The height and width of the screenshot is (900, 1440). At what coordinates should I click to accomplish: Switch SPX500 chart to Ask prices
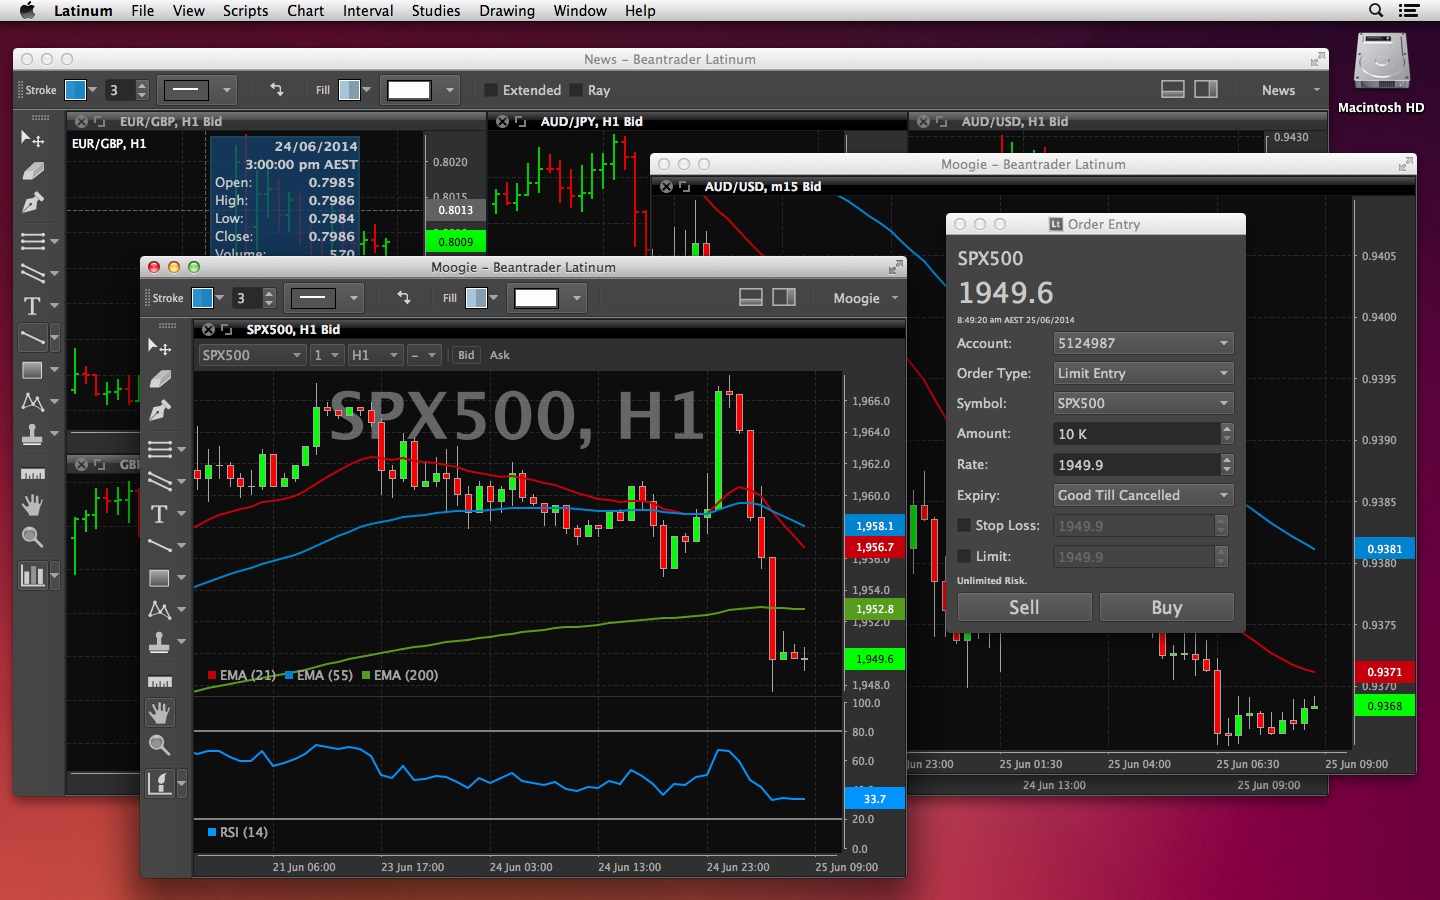(x=500, y=355)
